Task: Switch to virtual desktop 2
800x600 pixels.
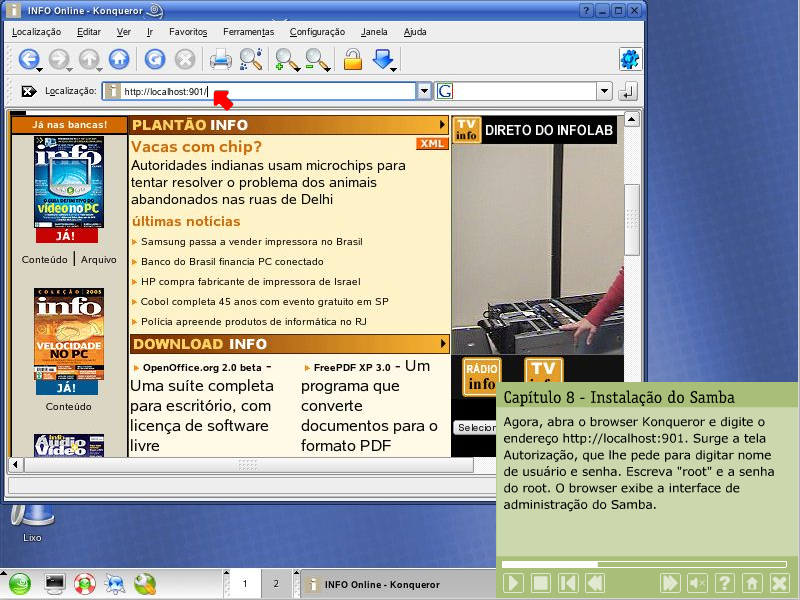Action: click(275, 583)
